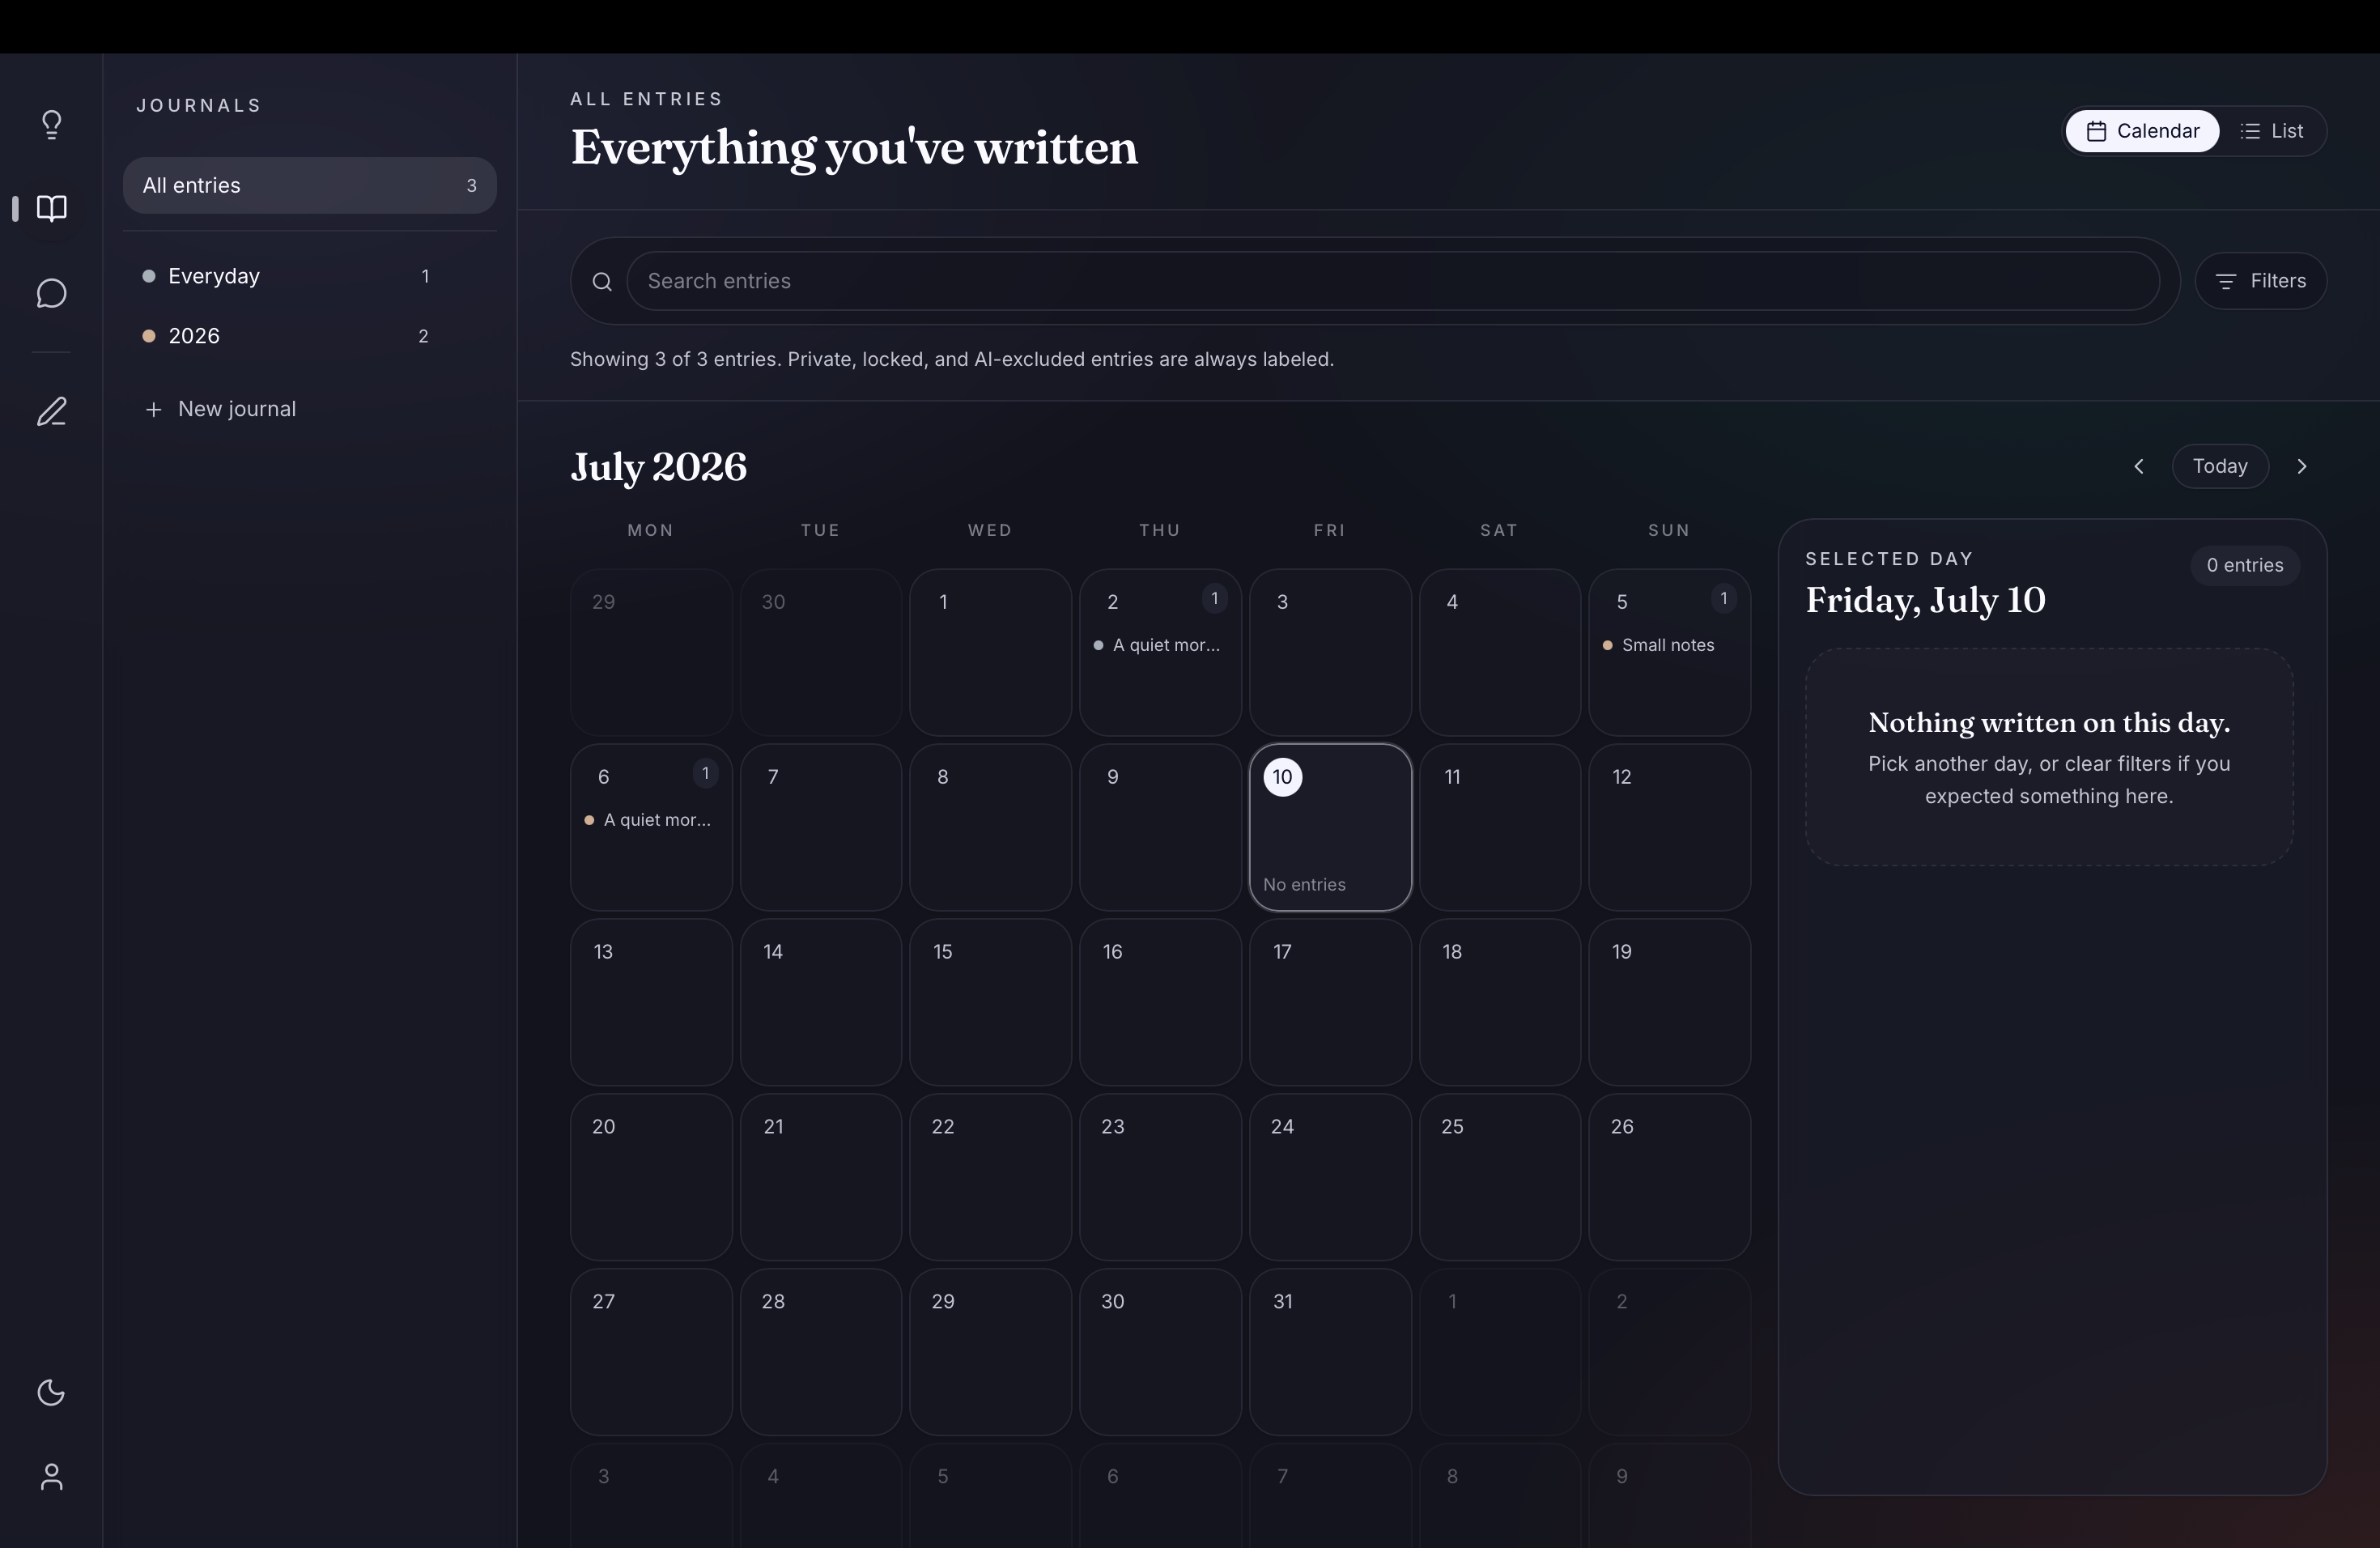Screen dimensions: 2380x1548
Task: Open the 'Small notes' entry on July 5
Action: [1667, 645]
